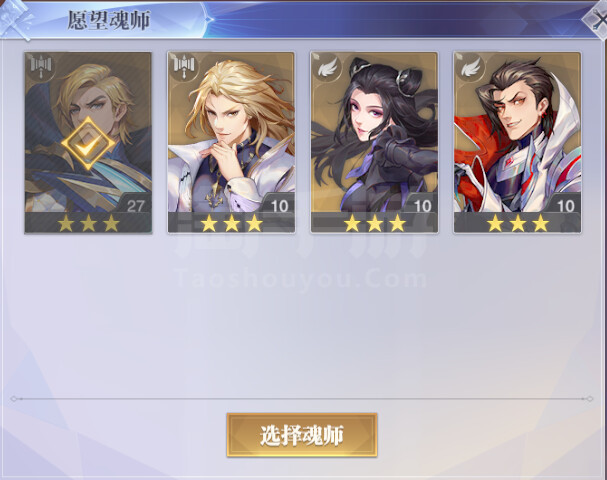Click the crossed-swords close icon
Image resolution: width=607 pixels, height=480 pixels.
coord(596,21)
